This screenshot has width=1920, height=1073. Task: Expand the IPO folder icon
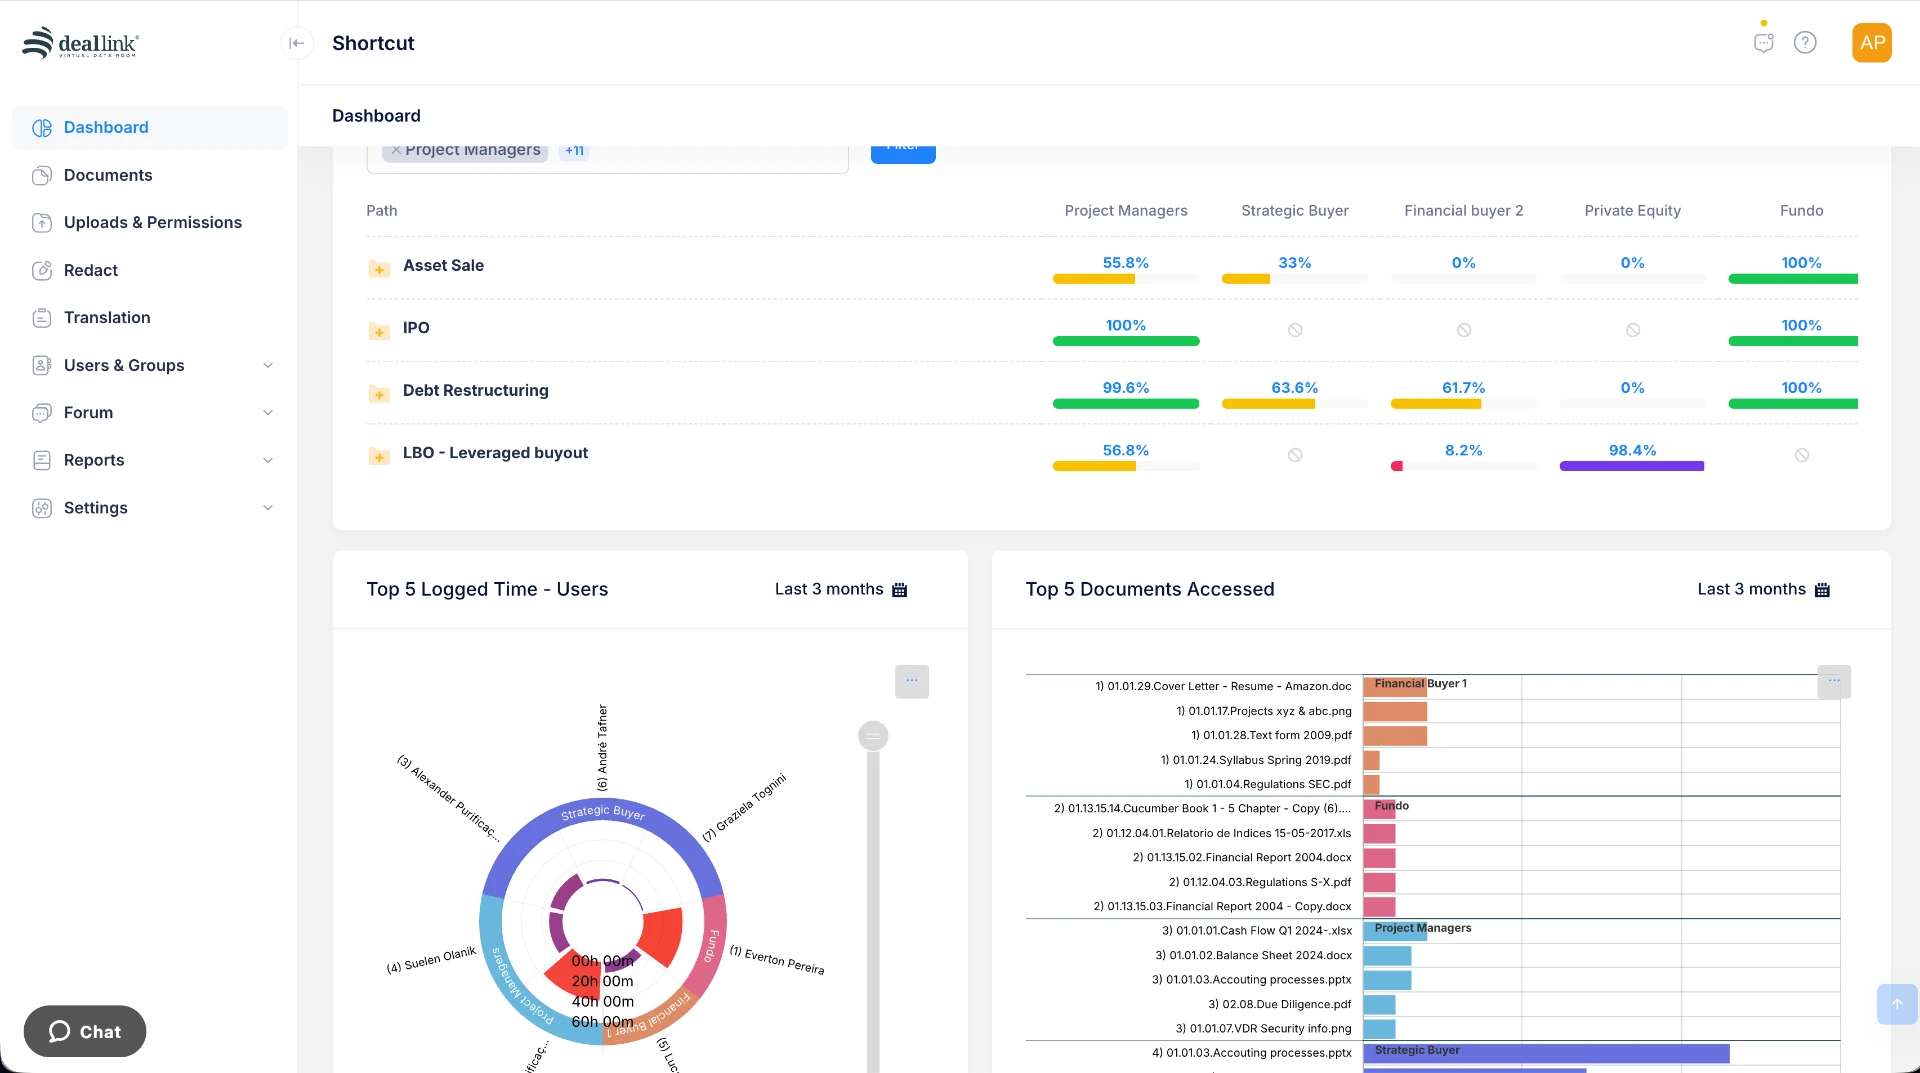[379, 331]
